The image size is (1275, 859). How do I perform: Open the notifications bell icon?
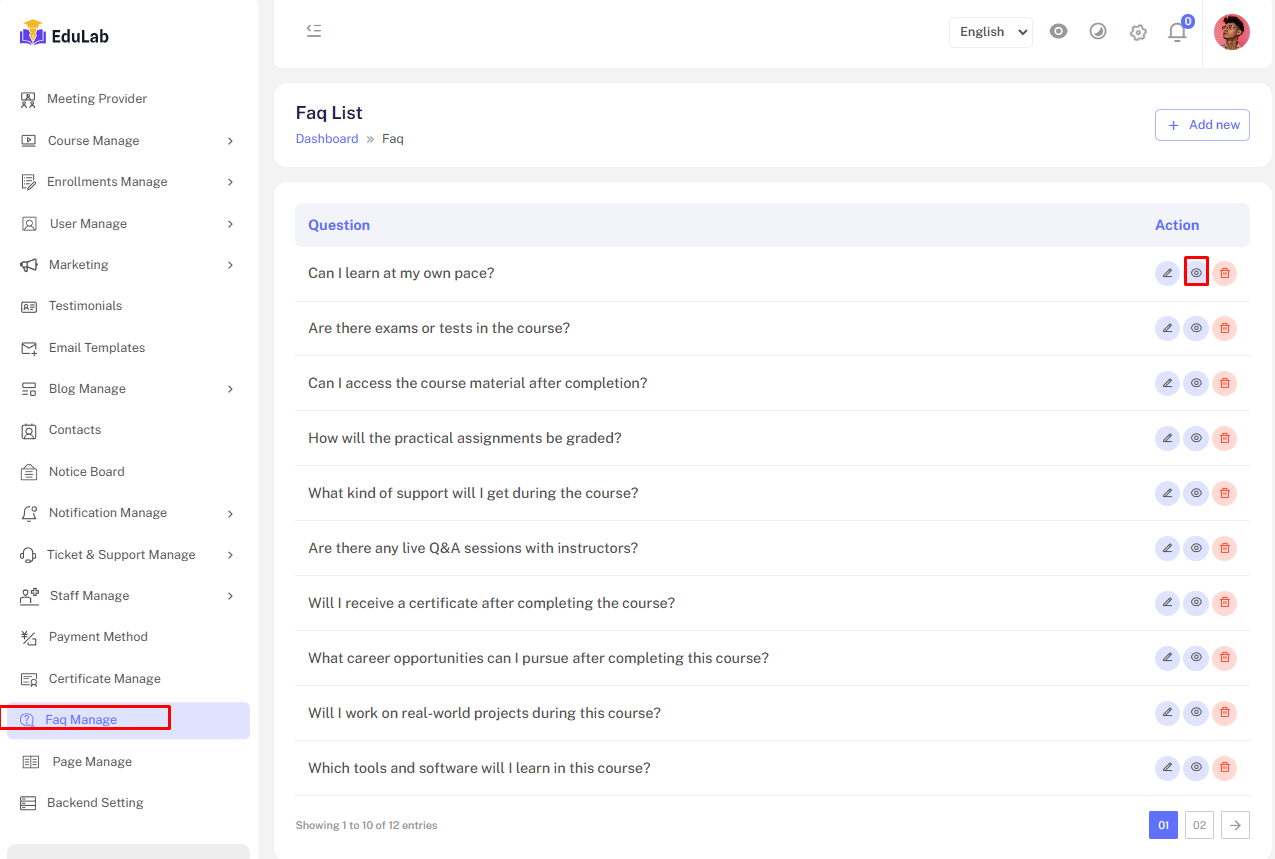click(1177, 32)
